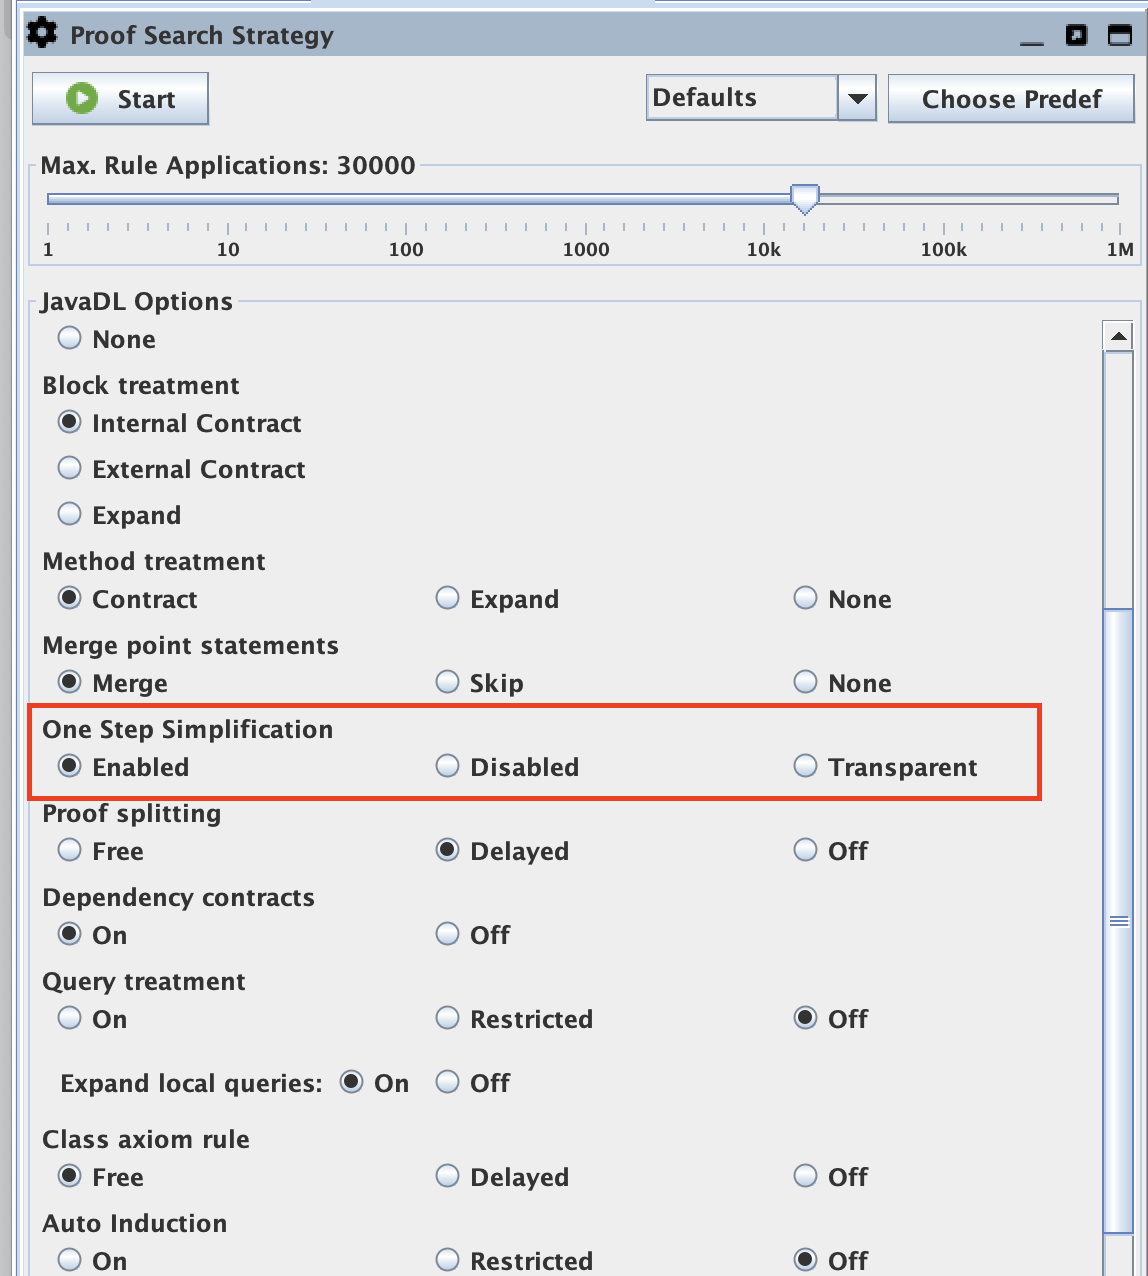Click the Block treatment heading
This screenshot has height=1276, width=1148.
pyautogui.click(x=141, y=385)
